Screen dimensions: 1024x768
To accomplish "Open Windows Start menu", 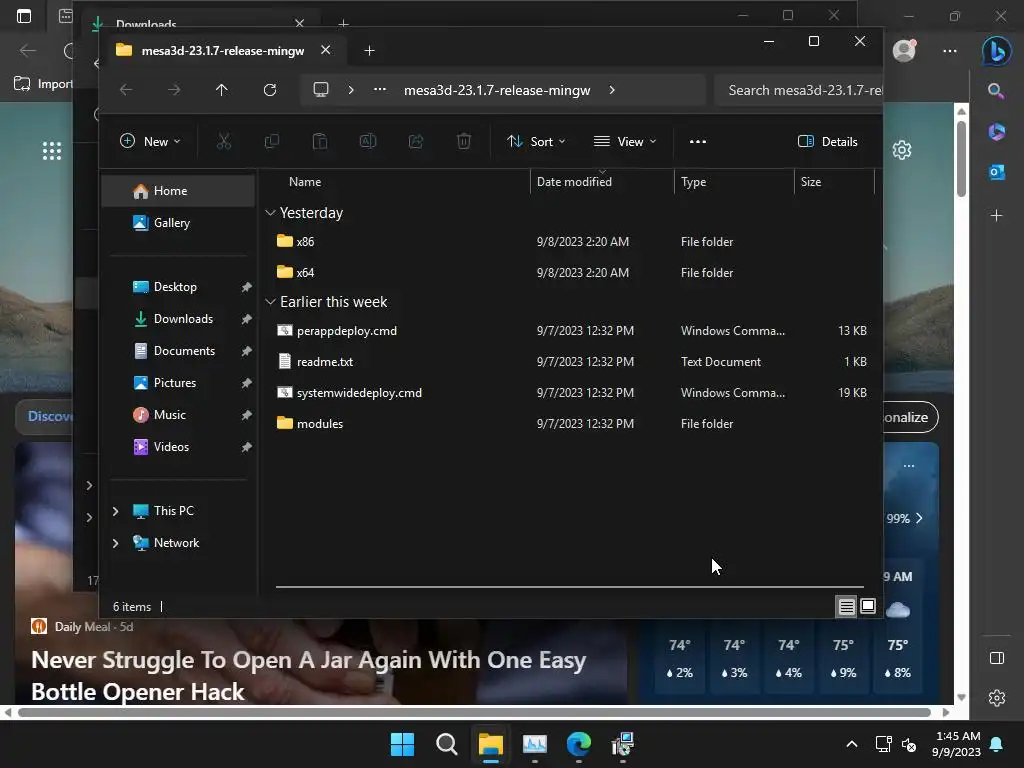I will (402, 744).
